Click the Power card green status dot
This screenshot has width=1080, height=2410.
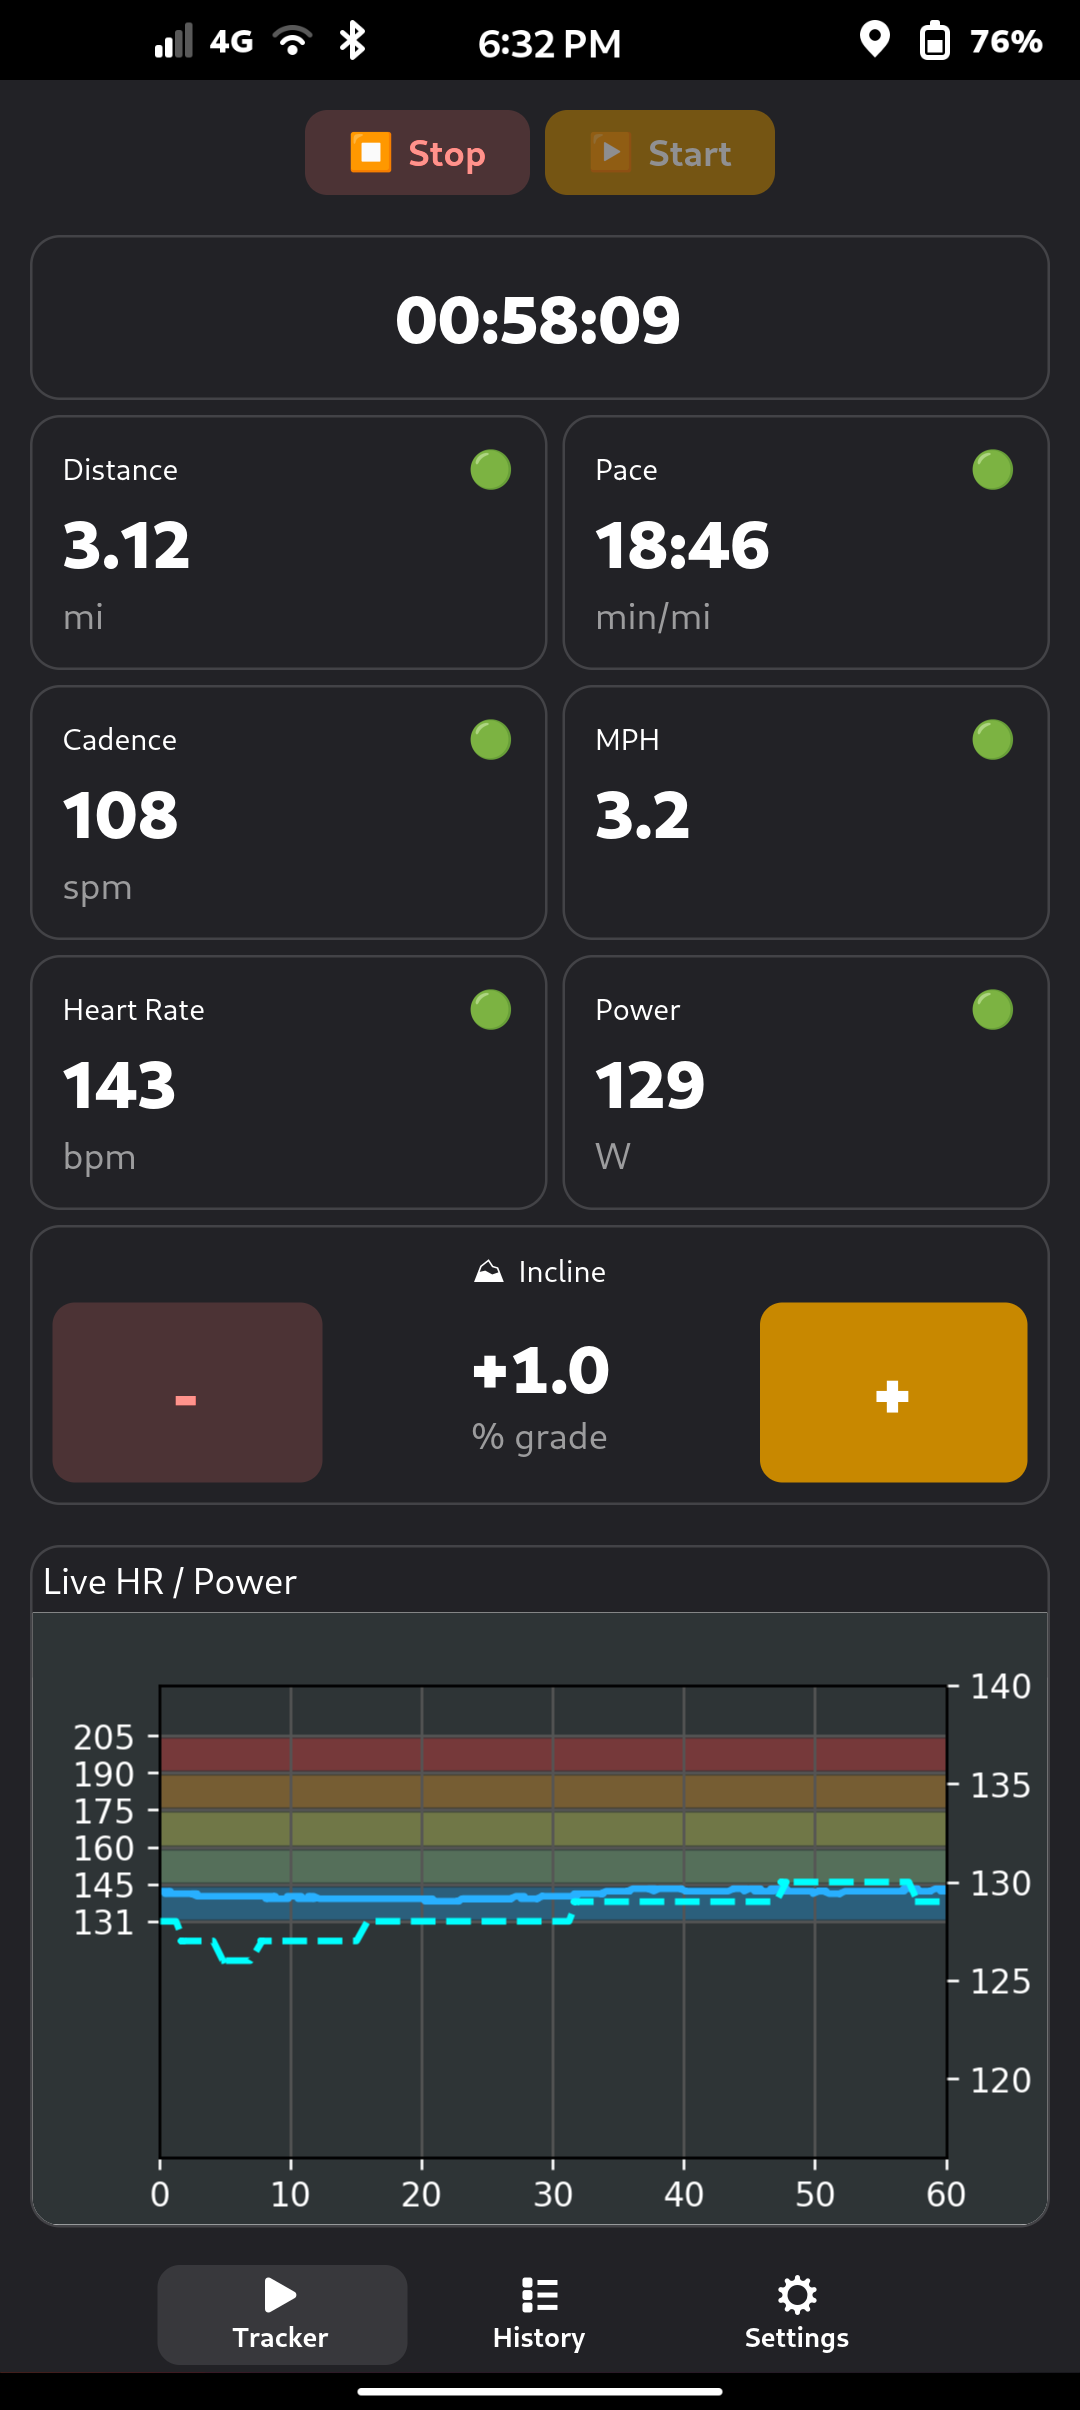993,1010
